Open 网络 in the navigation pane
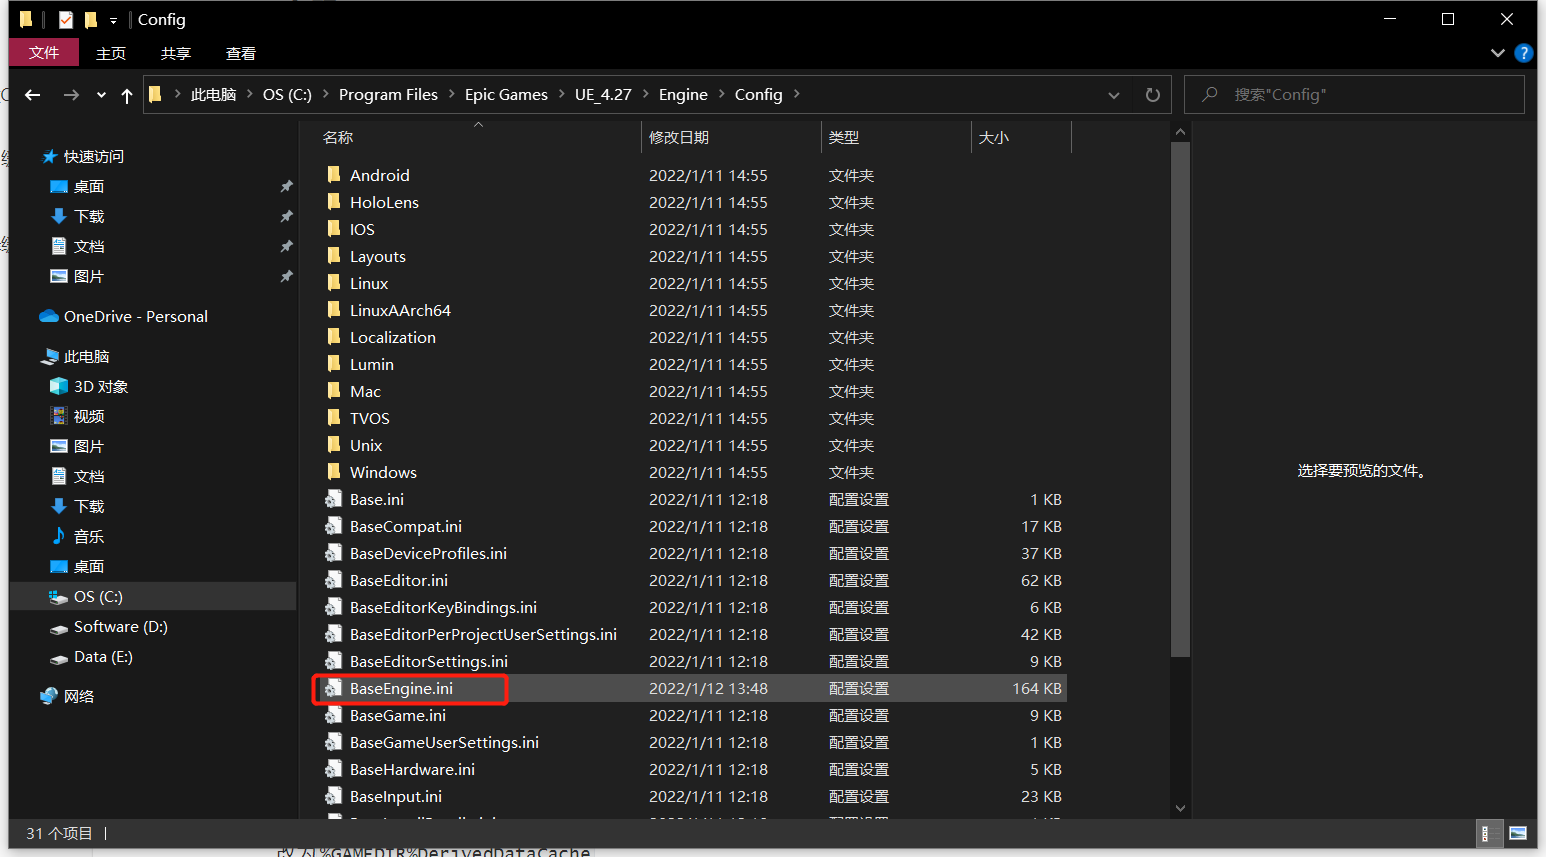The height and width of the screenshot is (857, 1546). tap(79, 696)
